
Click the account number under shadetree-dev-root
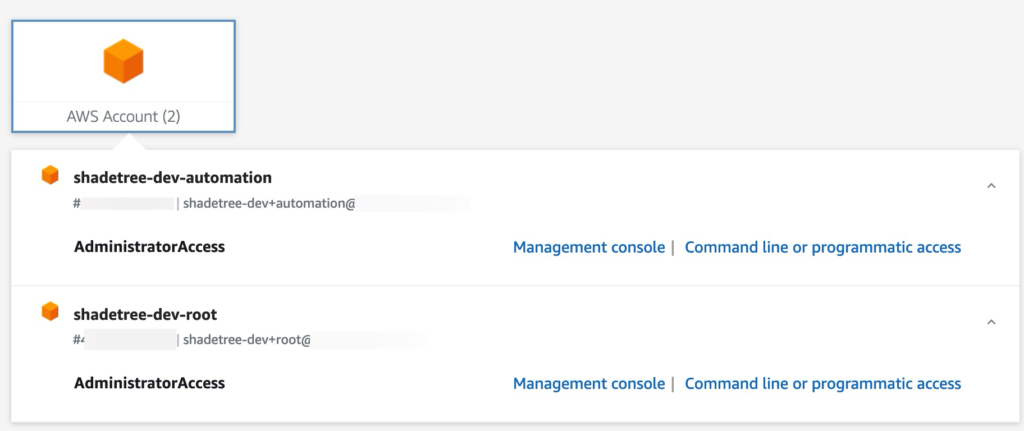125,340
